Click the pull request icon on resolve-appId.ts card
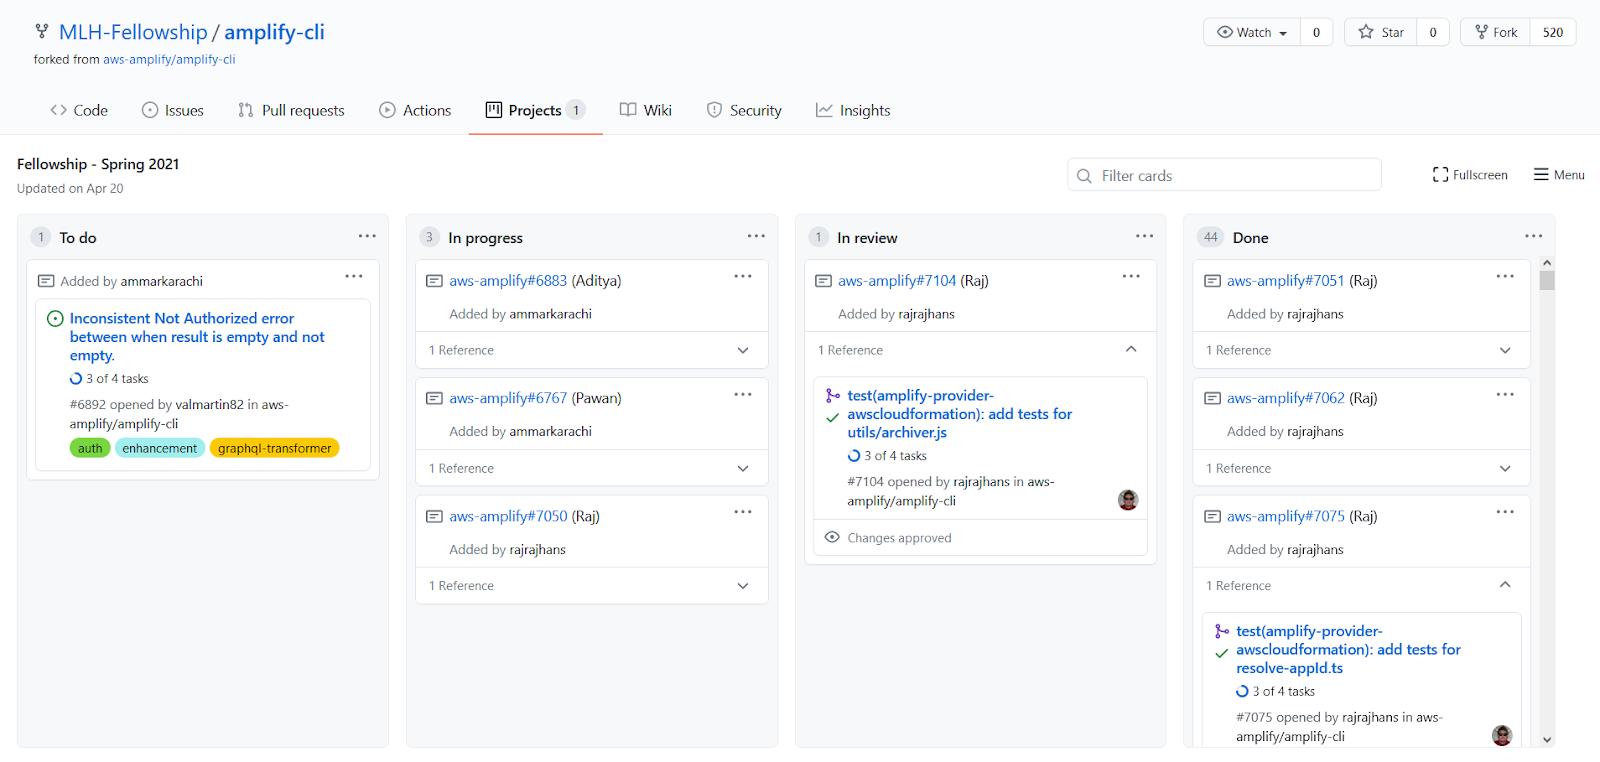This screenshot has height=762, width=1600. [1222, 631]
